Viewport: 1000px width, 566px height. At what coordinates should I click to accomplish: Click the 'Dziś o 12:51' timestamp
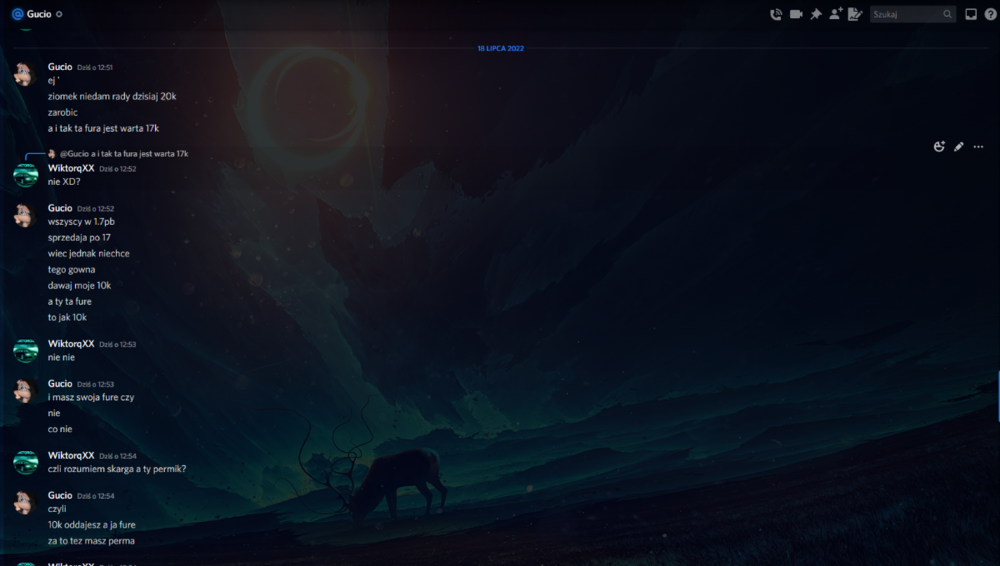[95, 67]
